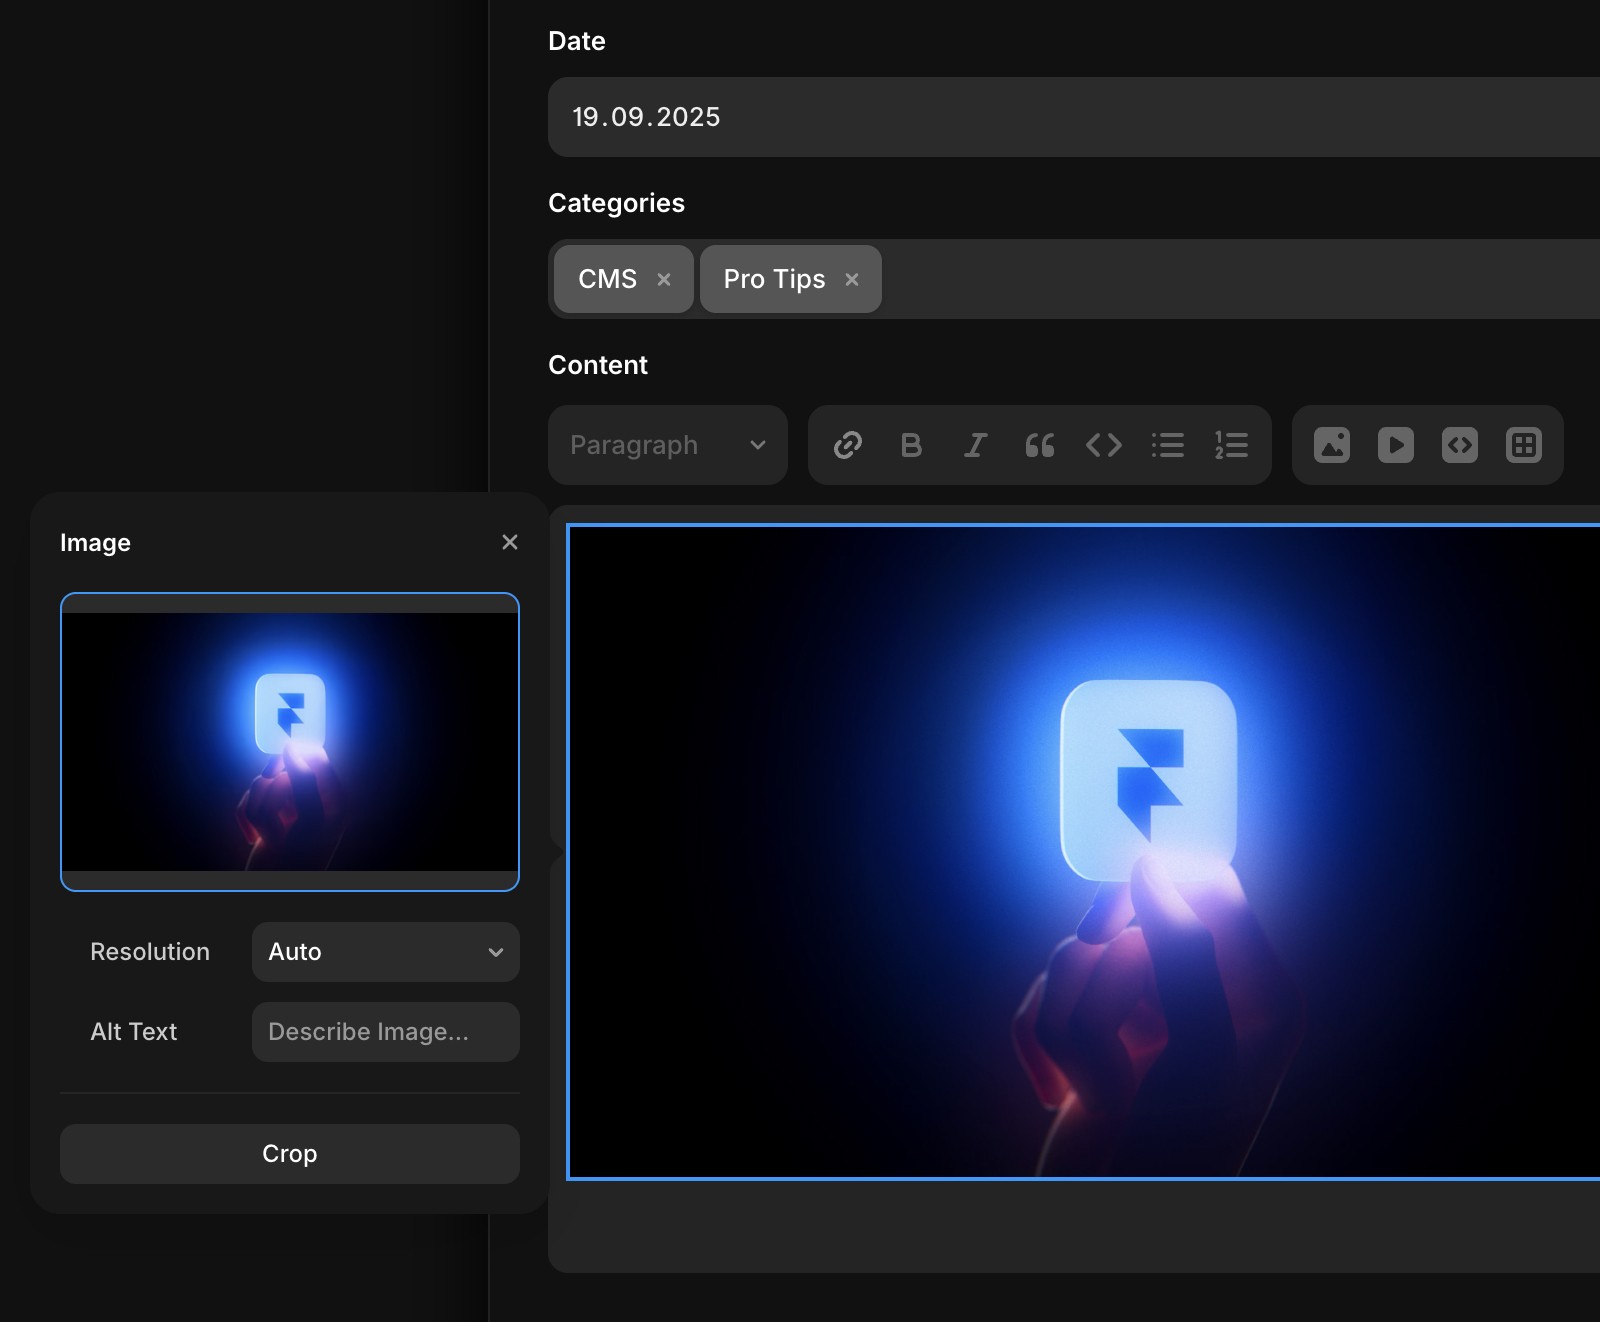Viewport: 1600px width, 1322px height.
Task: Insert a code block embed
Action: [x=1460, y=445]
